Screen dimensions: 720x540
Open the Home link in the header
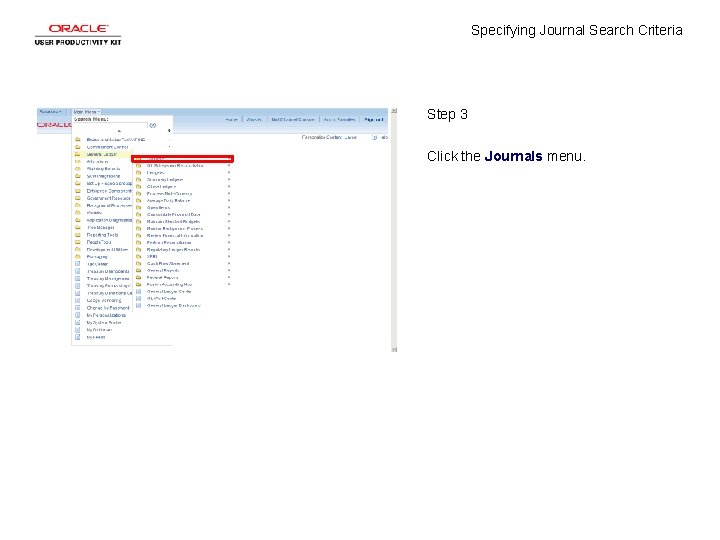coord(231,119)
